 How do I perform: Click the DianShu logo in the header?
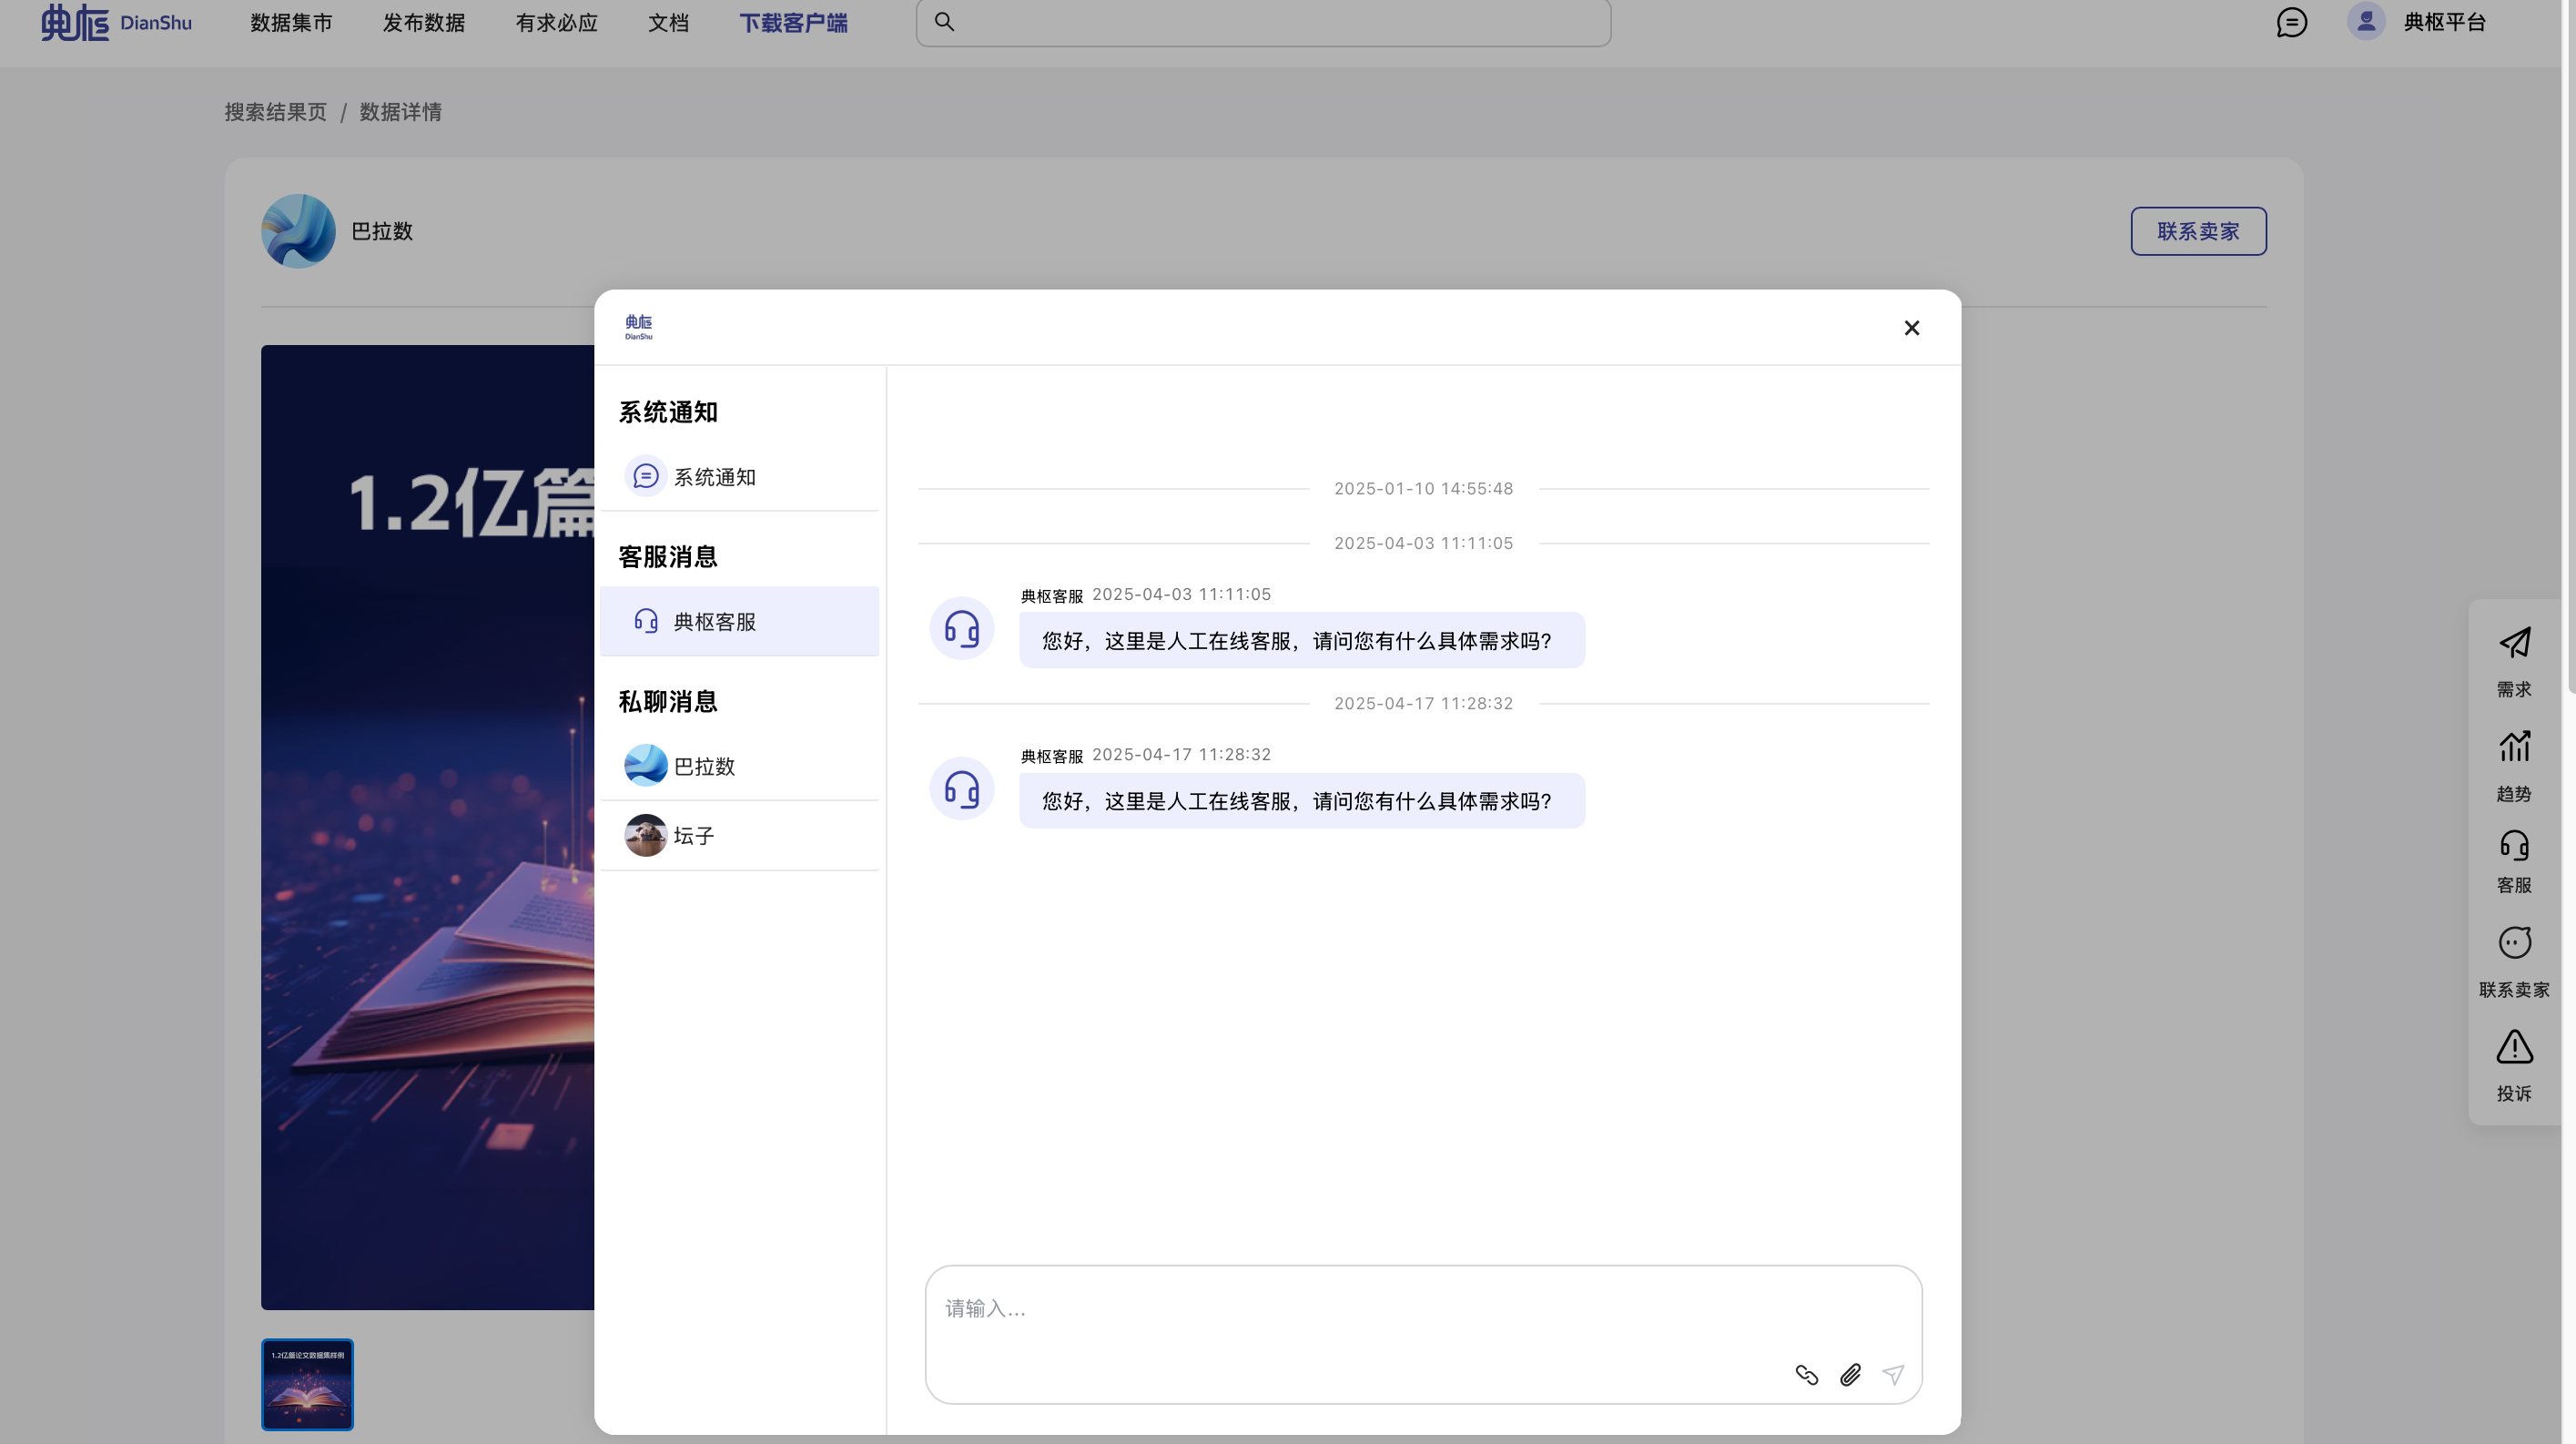[x=116, y=22]
